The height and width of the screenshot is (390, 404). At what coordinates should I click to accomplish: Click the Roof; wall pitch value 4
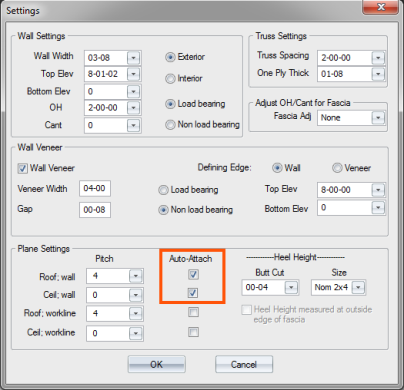pyautogui.click(x=95, y=276)
